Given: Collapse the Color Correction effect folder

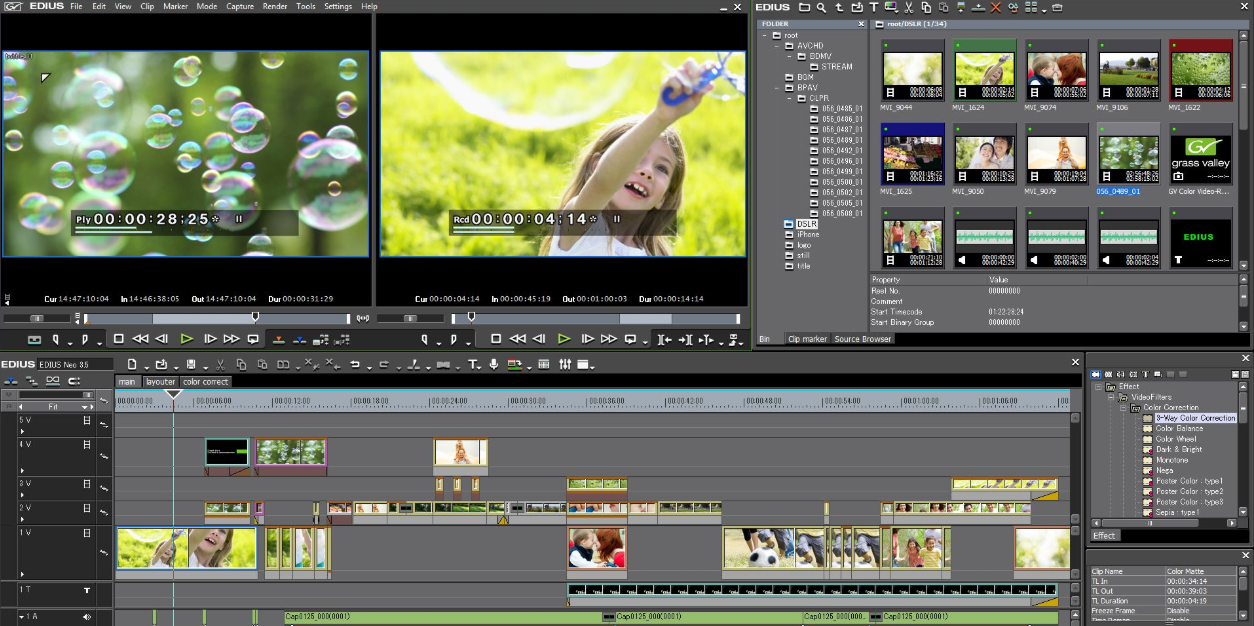Looking at the screenshot, I should tap(1122, 407).
